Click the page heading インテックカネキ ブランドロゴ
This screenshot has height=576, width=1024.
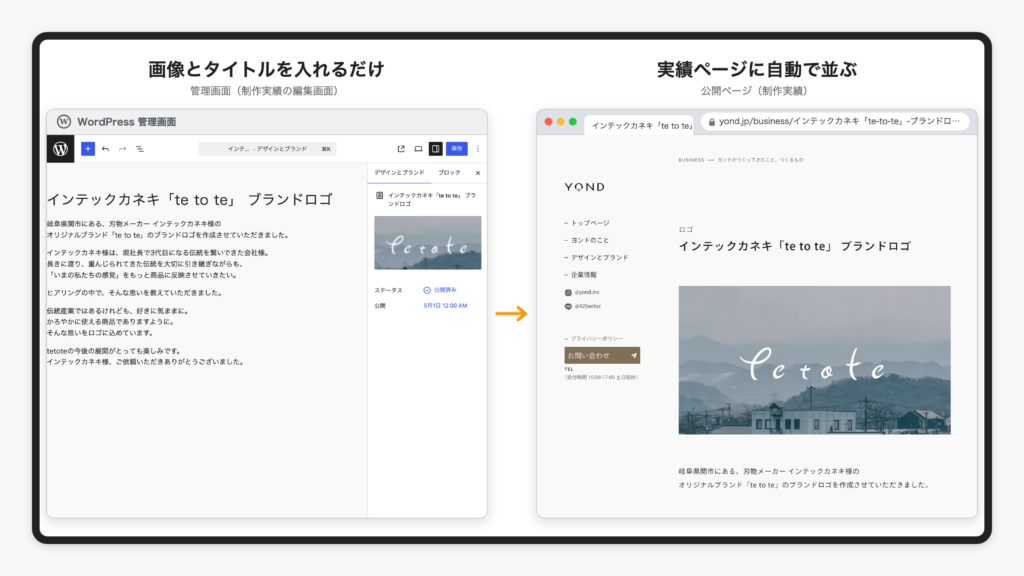pos(795,246)
